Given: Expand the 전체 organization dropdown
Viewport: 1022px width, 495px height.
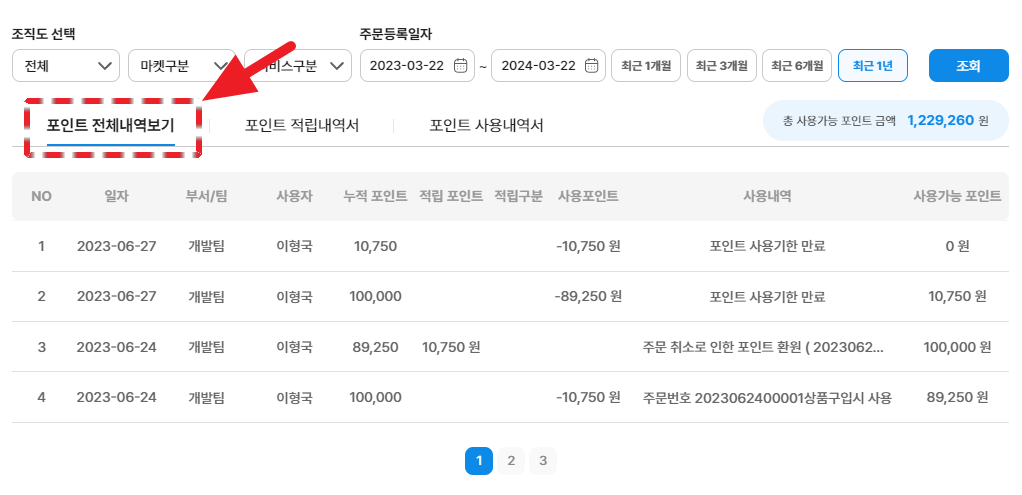Looking at the screenshot, I should [66, 66].
